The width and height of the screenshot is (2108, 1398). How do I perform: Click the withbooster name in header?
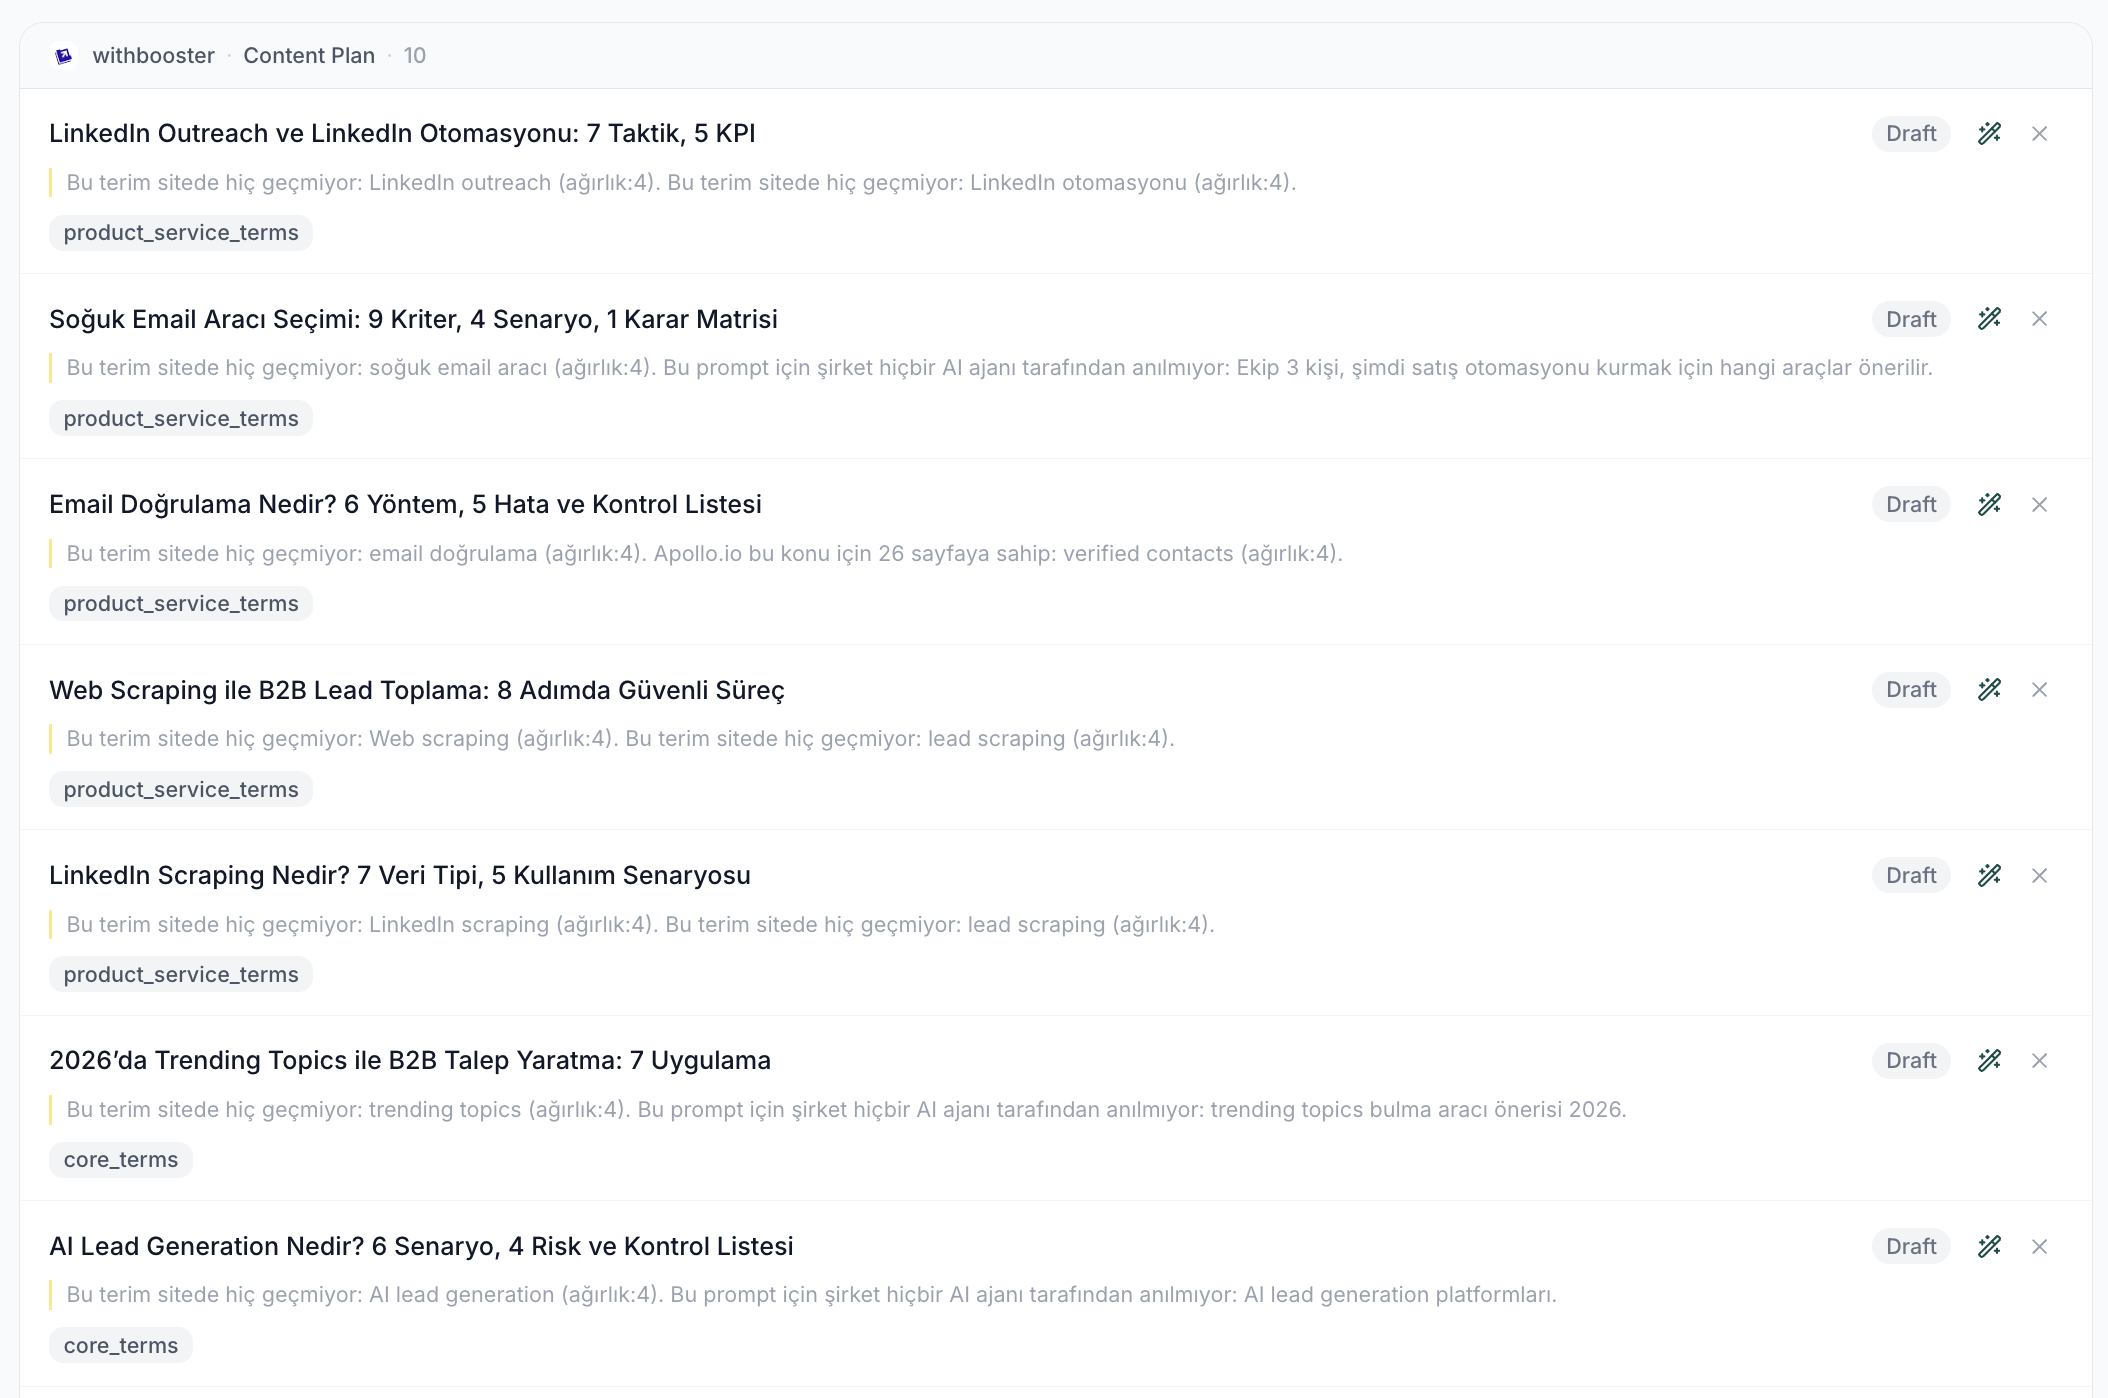tap(153, 56)
